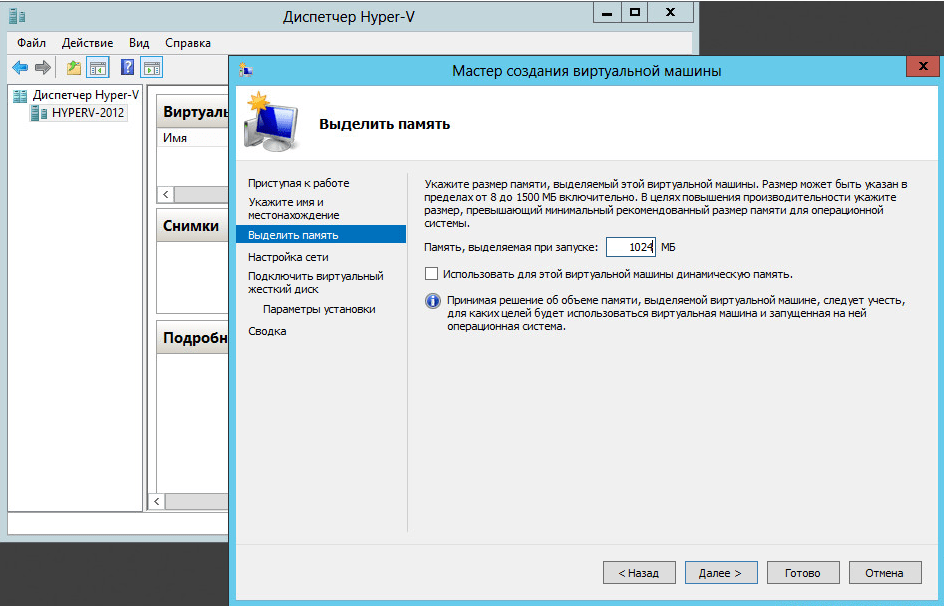
Task: Close the virtual machine wizard window
Action: point(923,66)
